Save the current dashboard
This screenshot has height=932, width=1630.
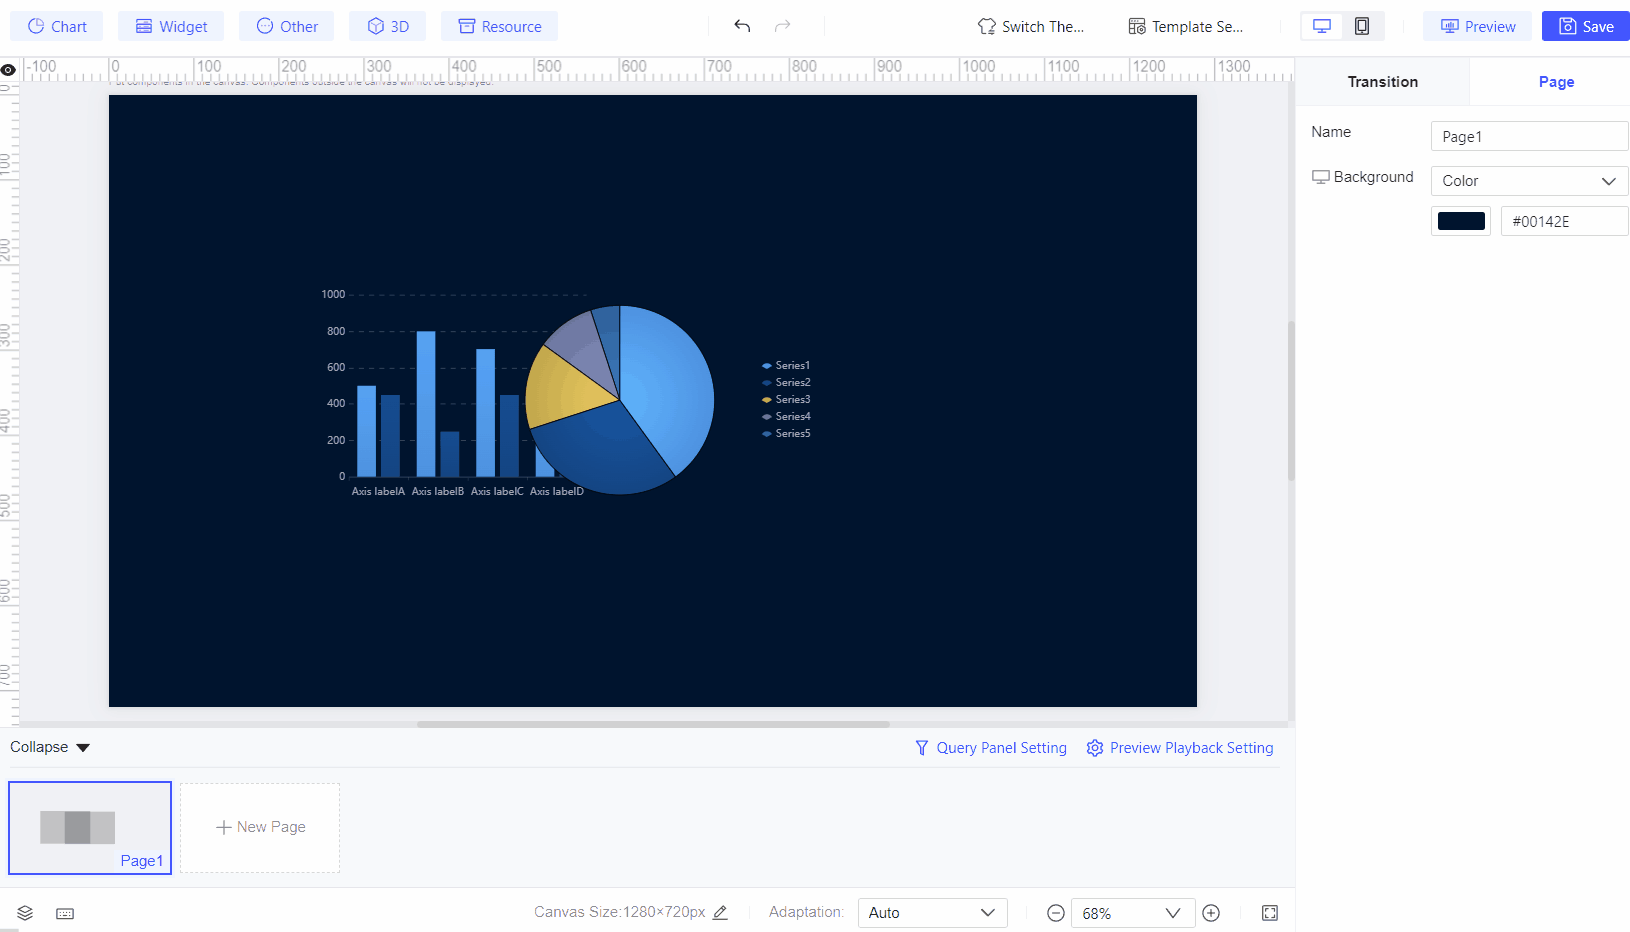click(x=1585, y=26)
